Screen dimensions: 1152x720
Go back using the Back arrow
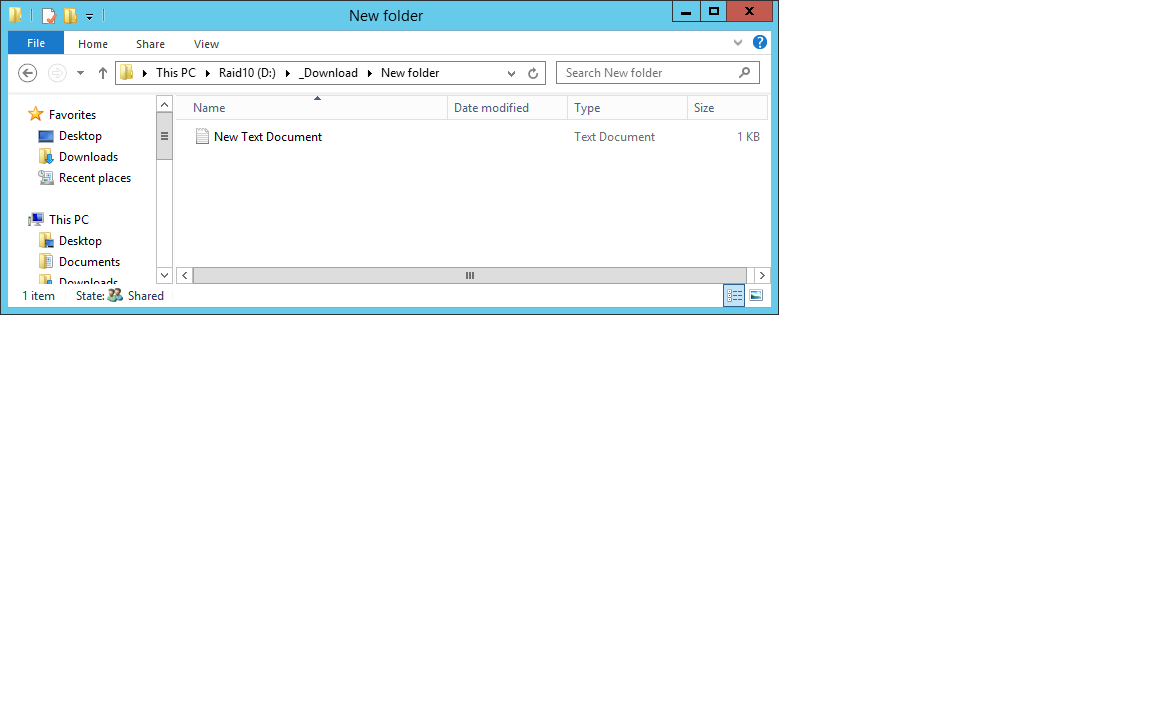pos(28,73)
